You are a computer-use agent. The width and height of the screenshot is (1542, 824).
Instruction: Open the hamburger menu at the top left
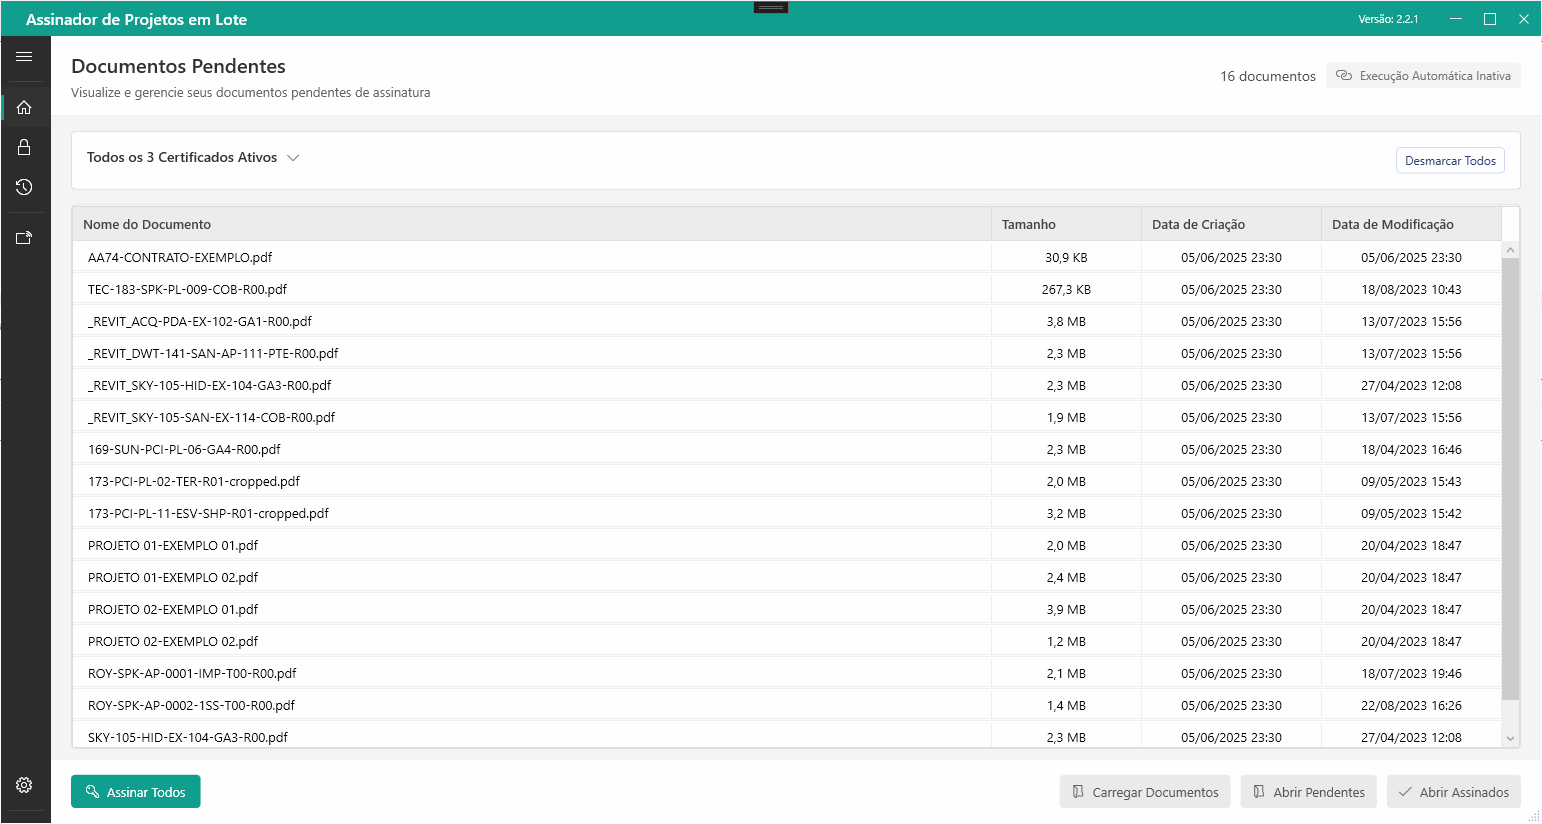[x=24, y=57]
